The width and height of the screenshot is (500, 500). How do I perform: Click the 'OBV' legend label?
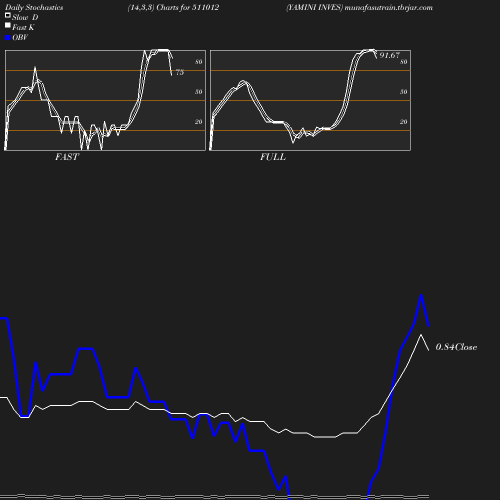click(x=20, y=38)
